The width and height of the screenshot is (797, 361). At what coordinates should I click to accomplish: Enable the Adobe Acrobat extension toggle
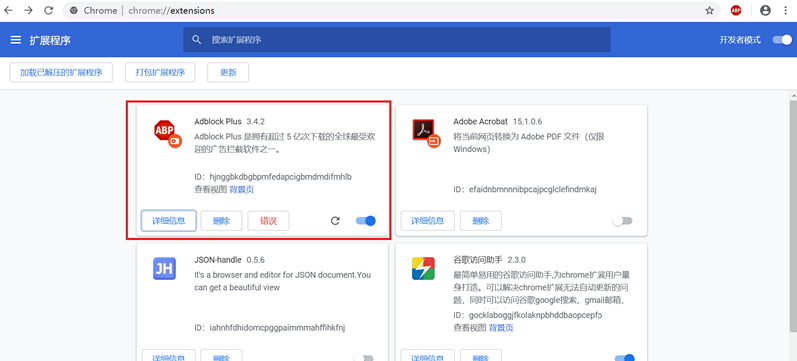tap(622, 221)
